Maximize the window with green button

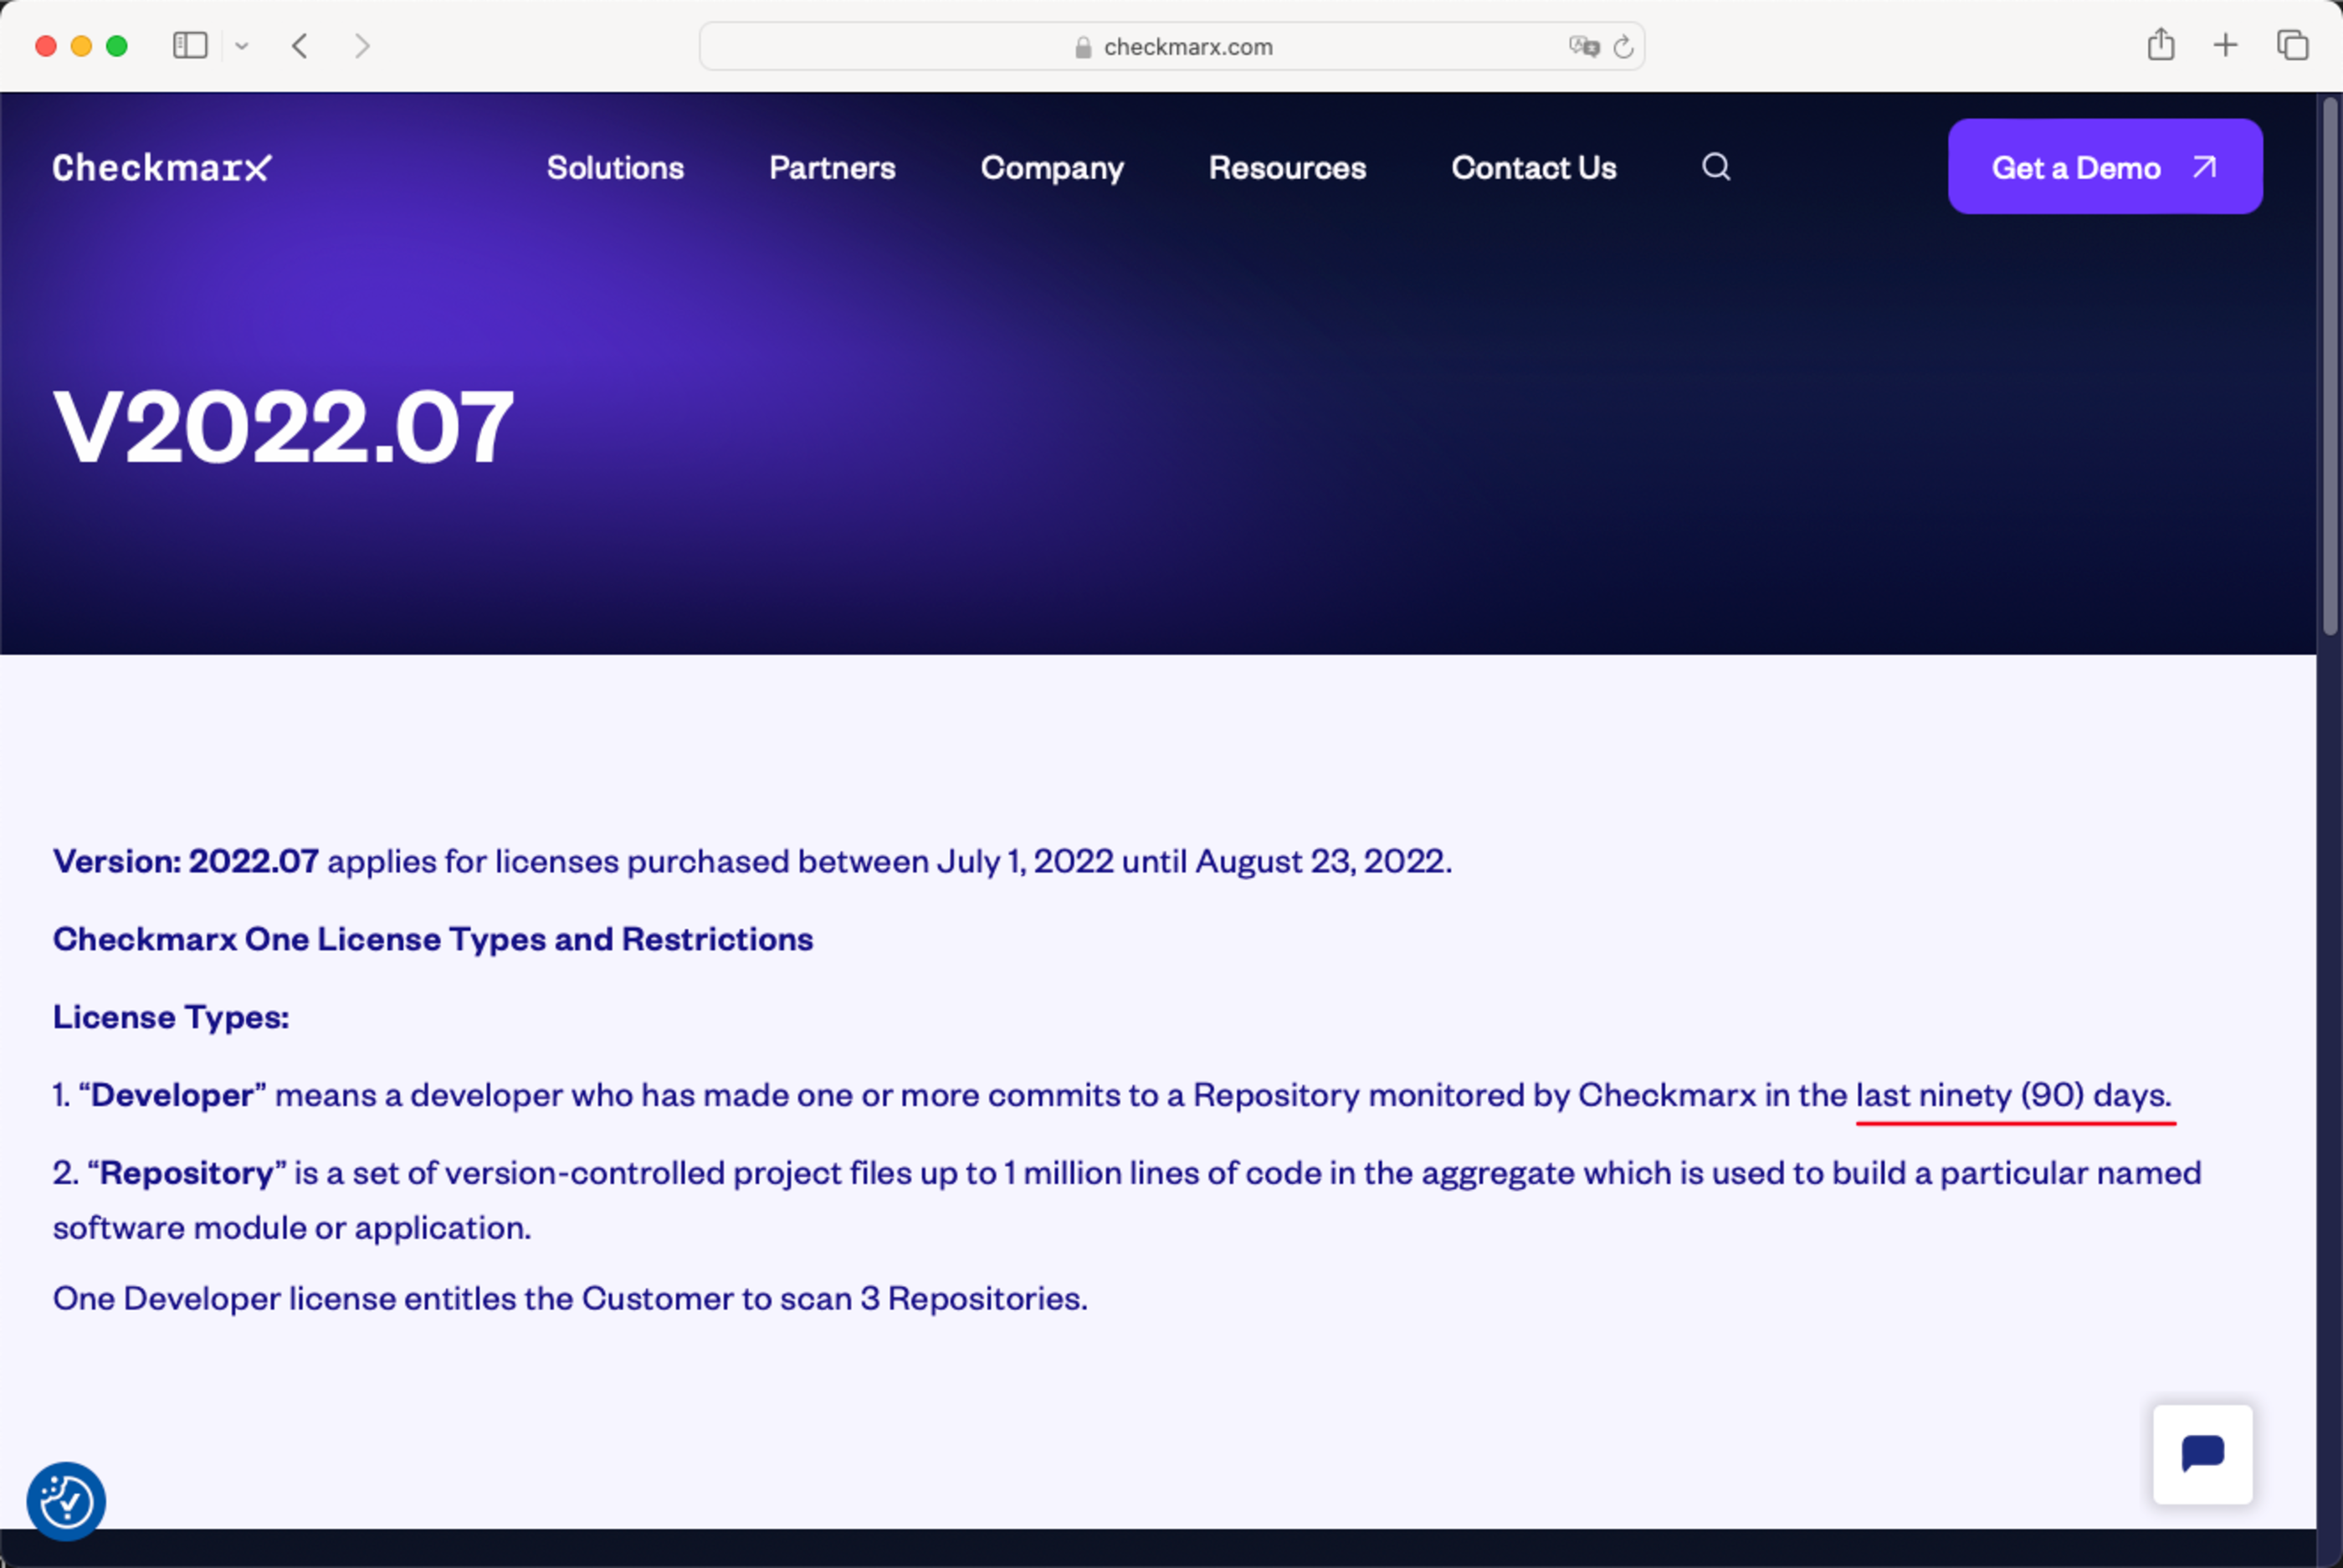[117, 46]
